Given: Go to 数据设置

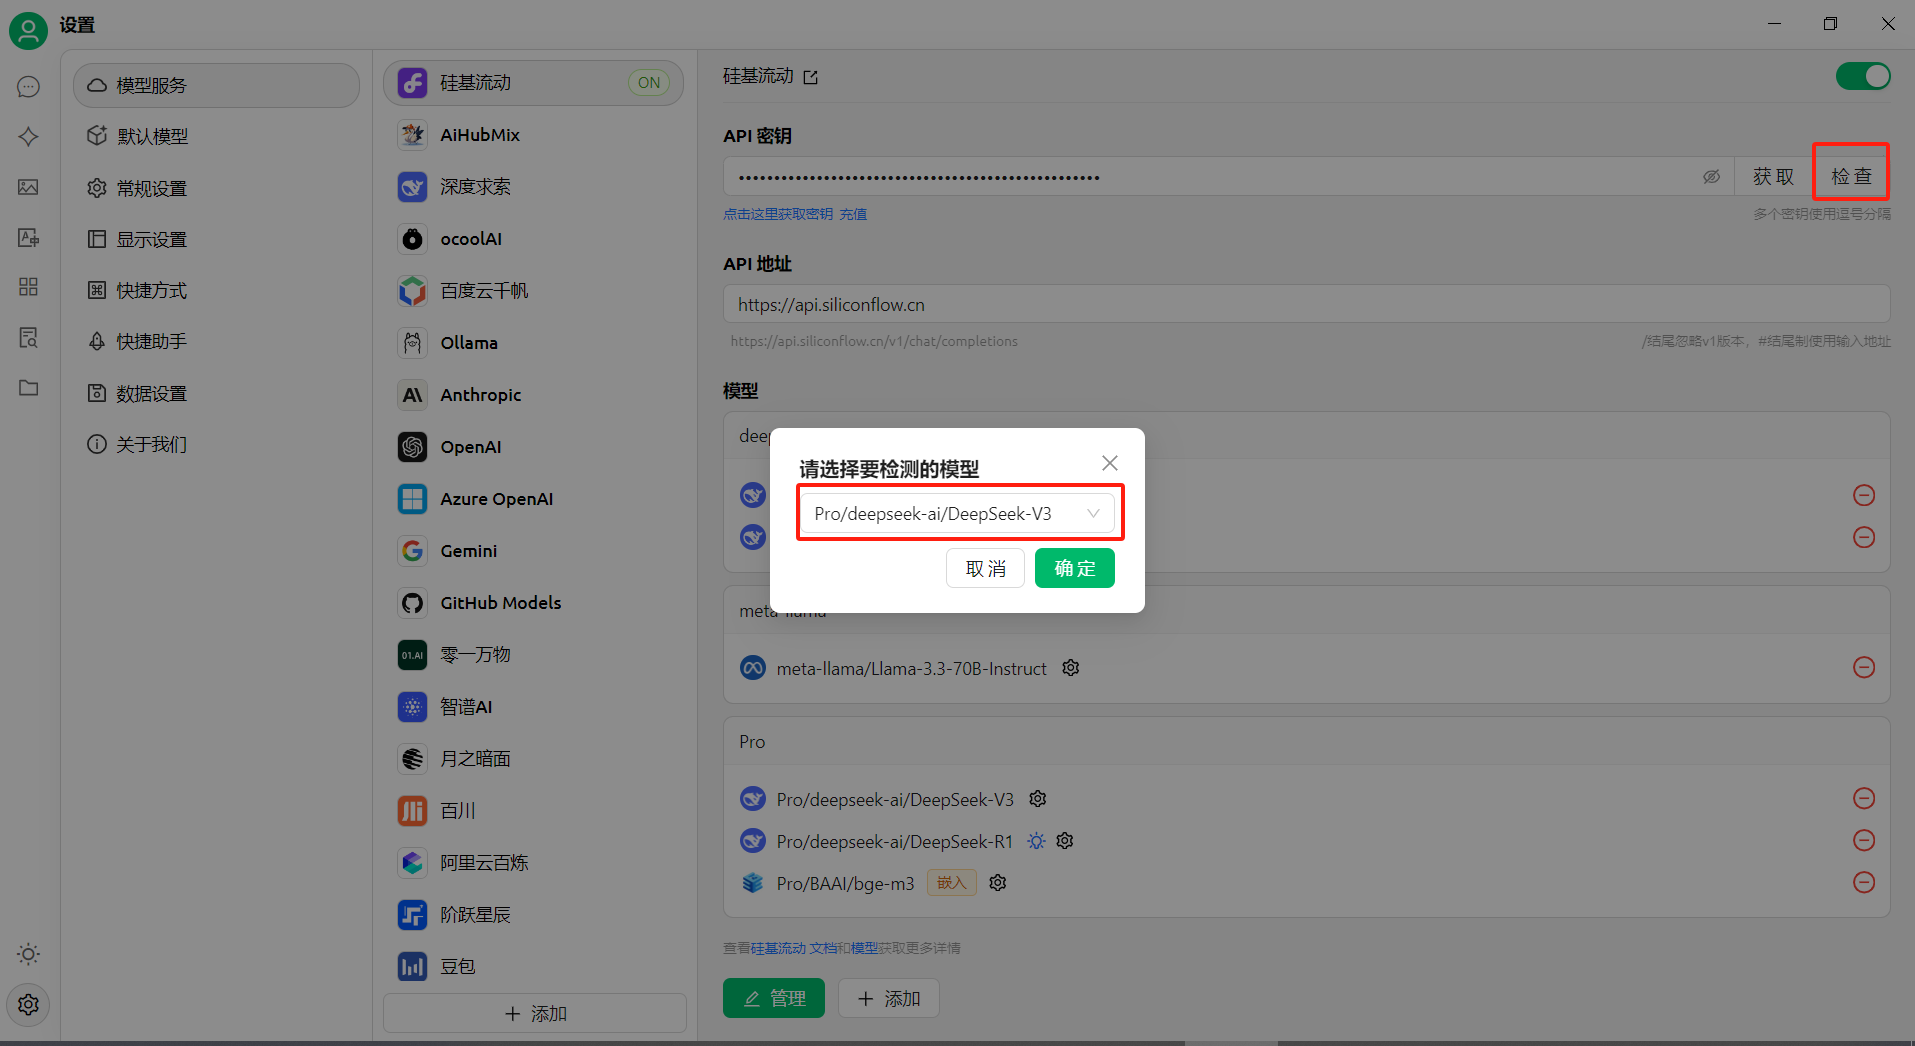Looking at the screenshot, I should pyautogui.click(x=216, y=393).
